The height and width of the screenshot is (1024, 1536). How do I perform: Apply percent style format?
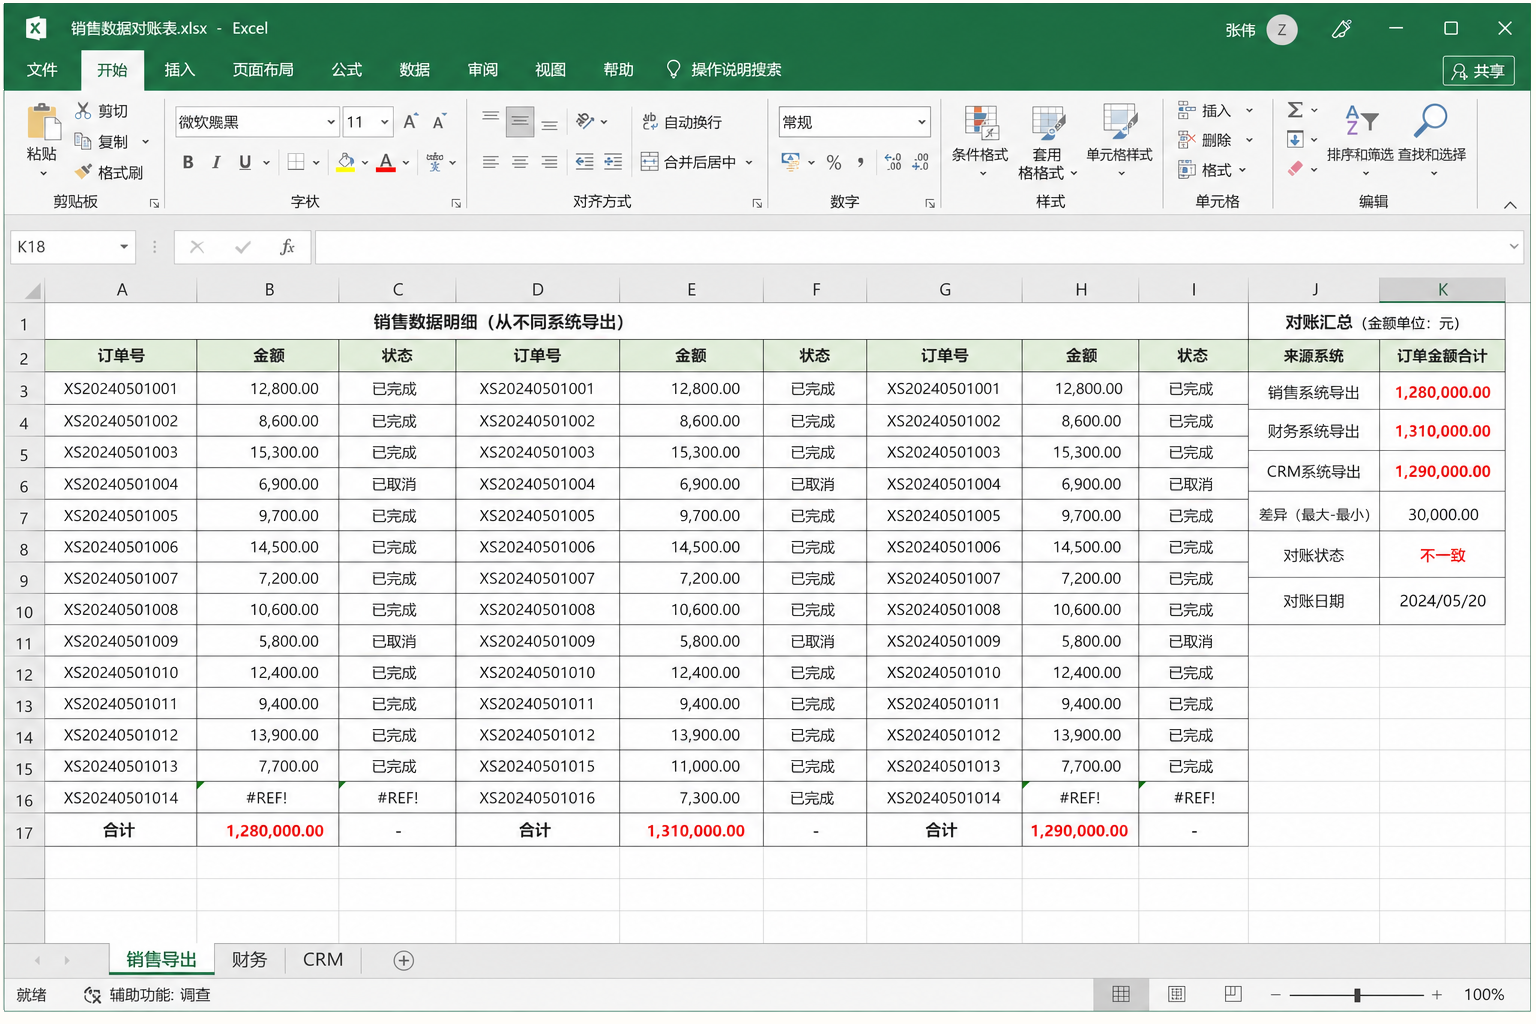834,163
